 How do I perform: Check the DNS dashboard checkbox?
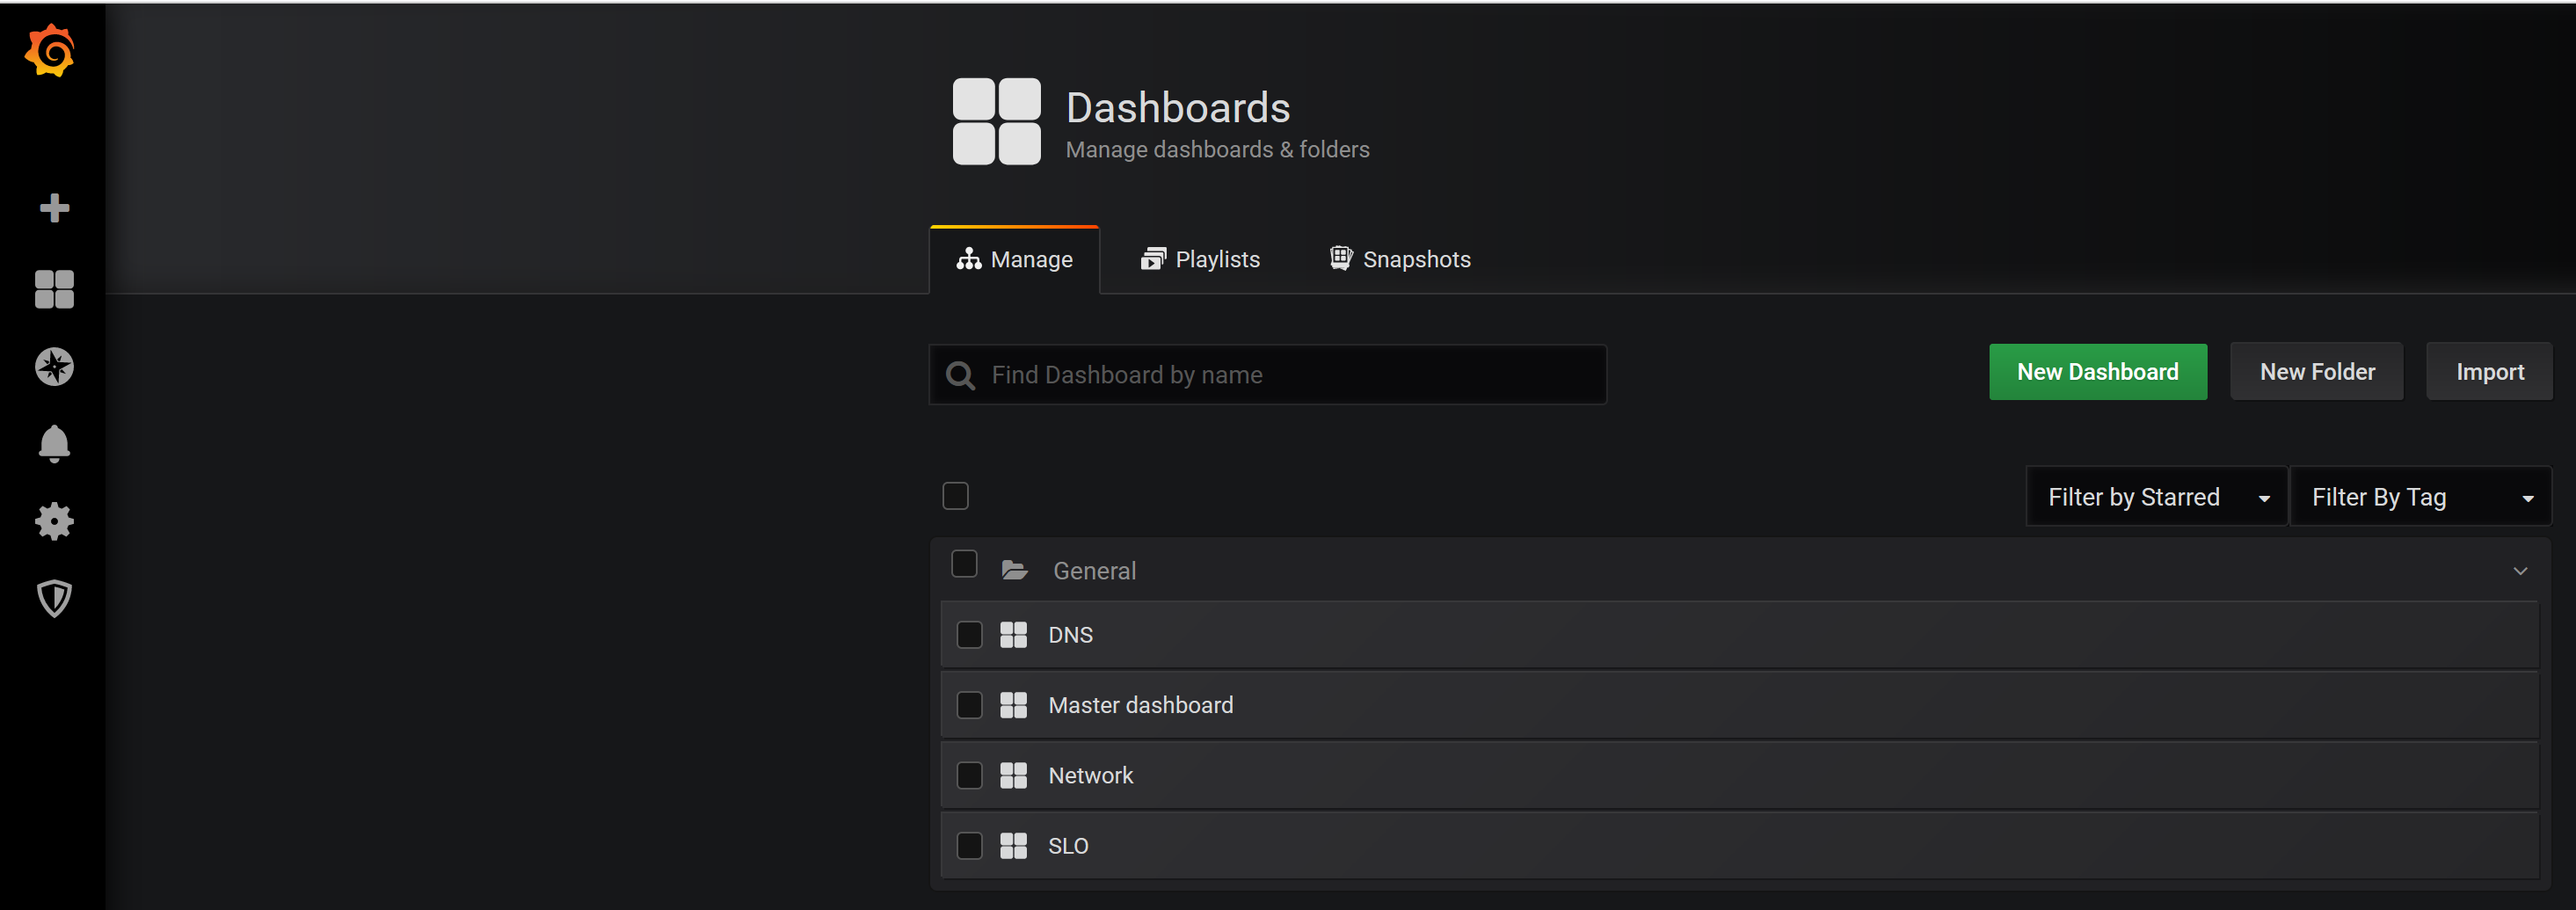[969, 635]
